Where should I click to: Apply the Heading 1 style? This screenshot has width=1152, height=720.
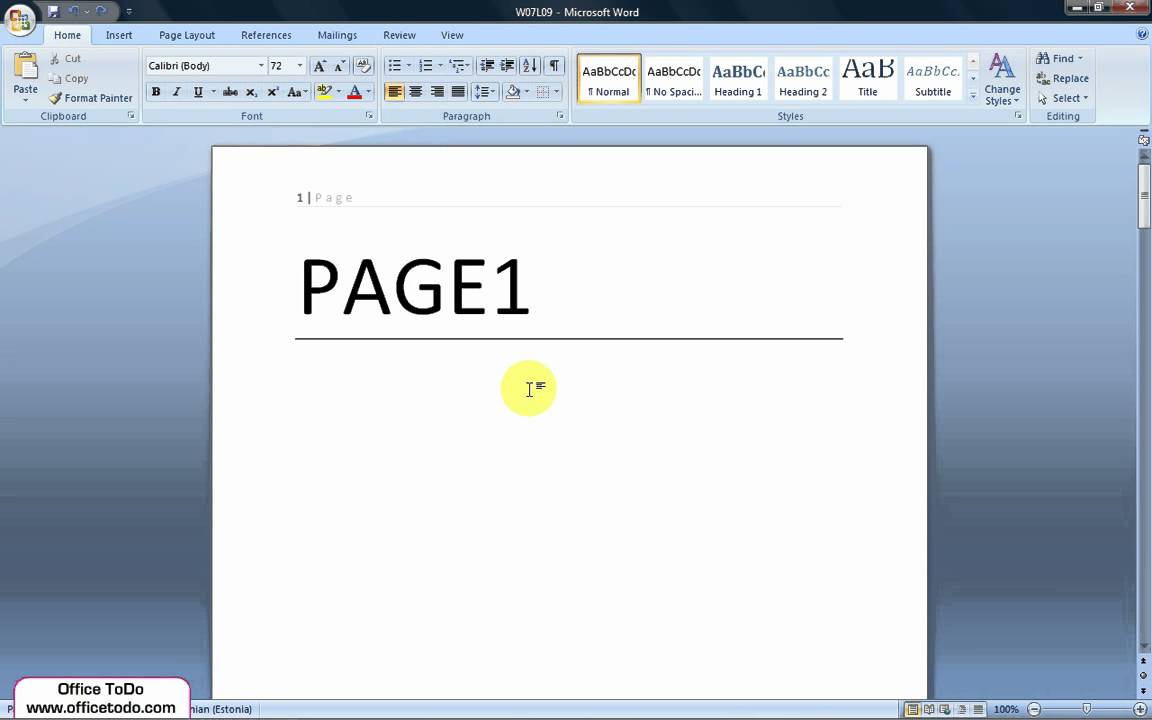pos(738,79)
